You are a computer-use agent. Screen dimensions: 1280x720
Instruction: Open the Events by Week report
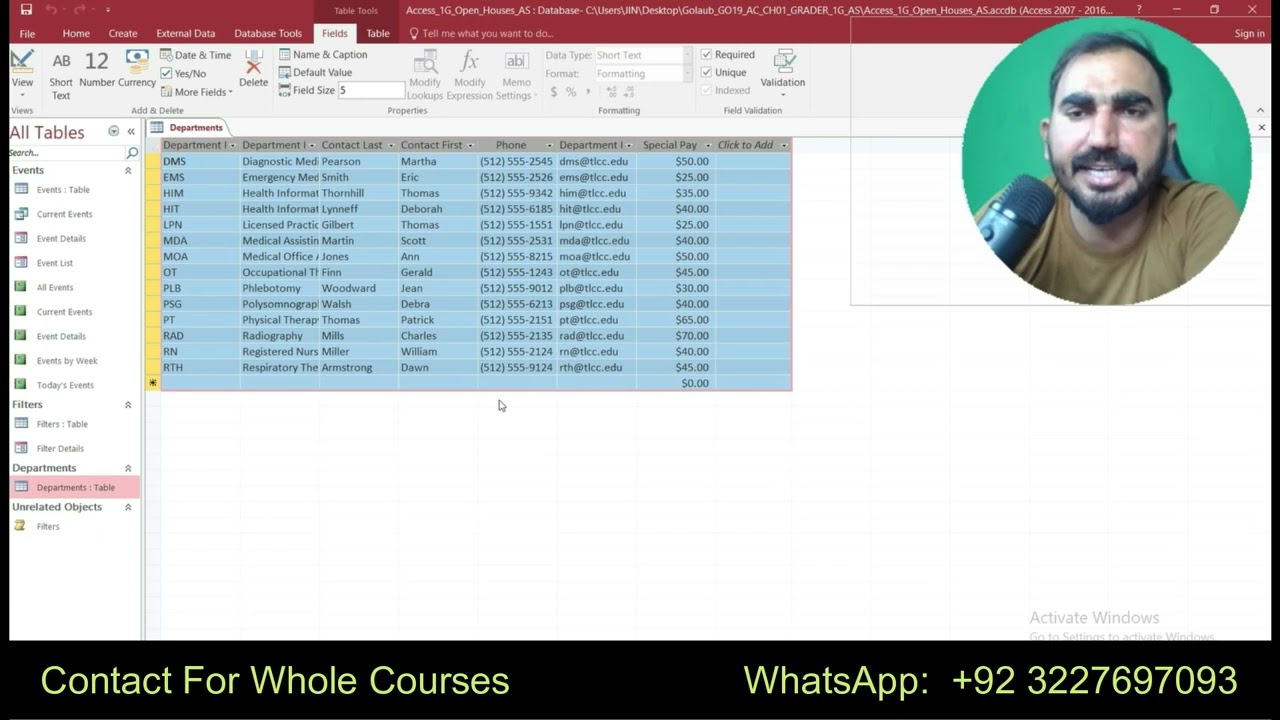tap(67, 361)
